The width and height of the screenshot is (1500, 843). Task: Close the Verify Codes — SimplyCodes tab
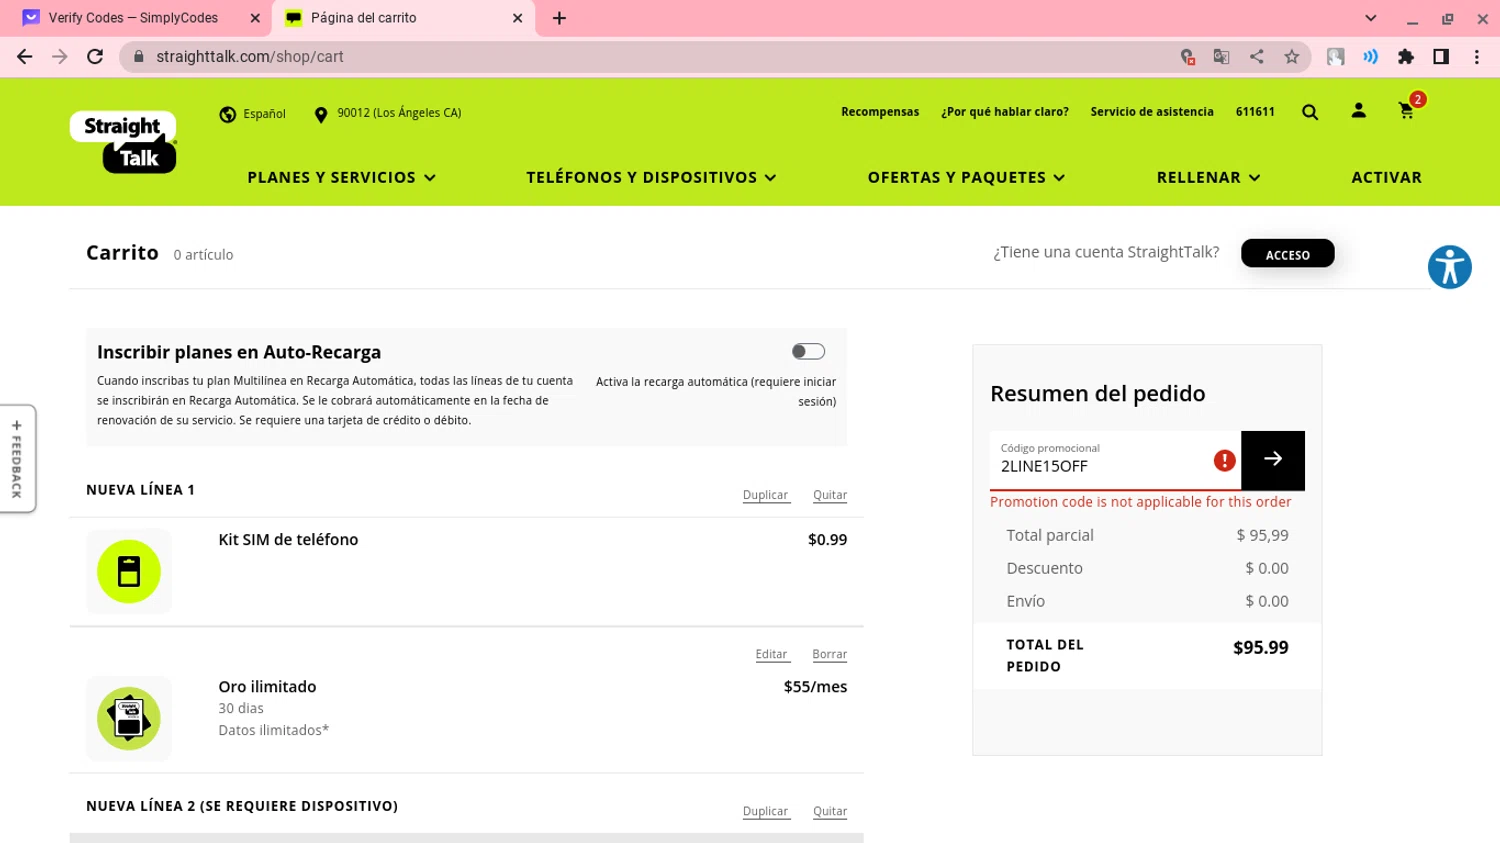coord(255,18)
